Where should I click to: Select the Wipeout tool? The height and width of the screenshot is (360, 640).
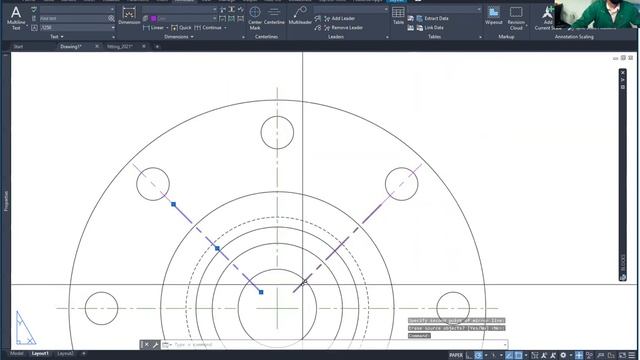(493, 16)
